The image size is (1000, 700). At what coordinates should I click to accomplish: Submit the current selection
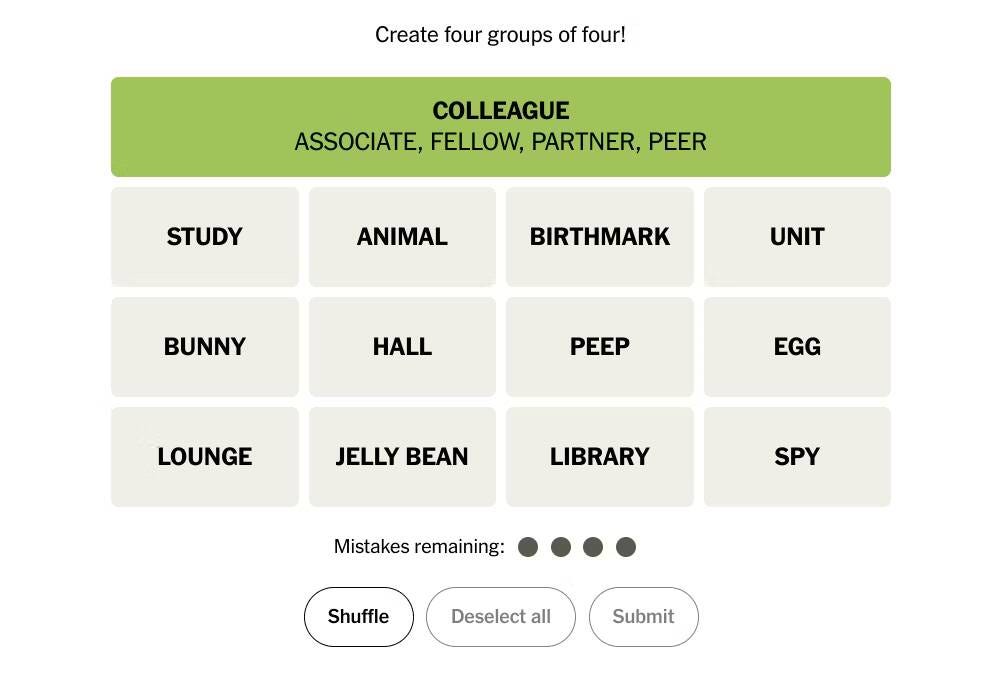[x=643, y=617]
